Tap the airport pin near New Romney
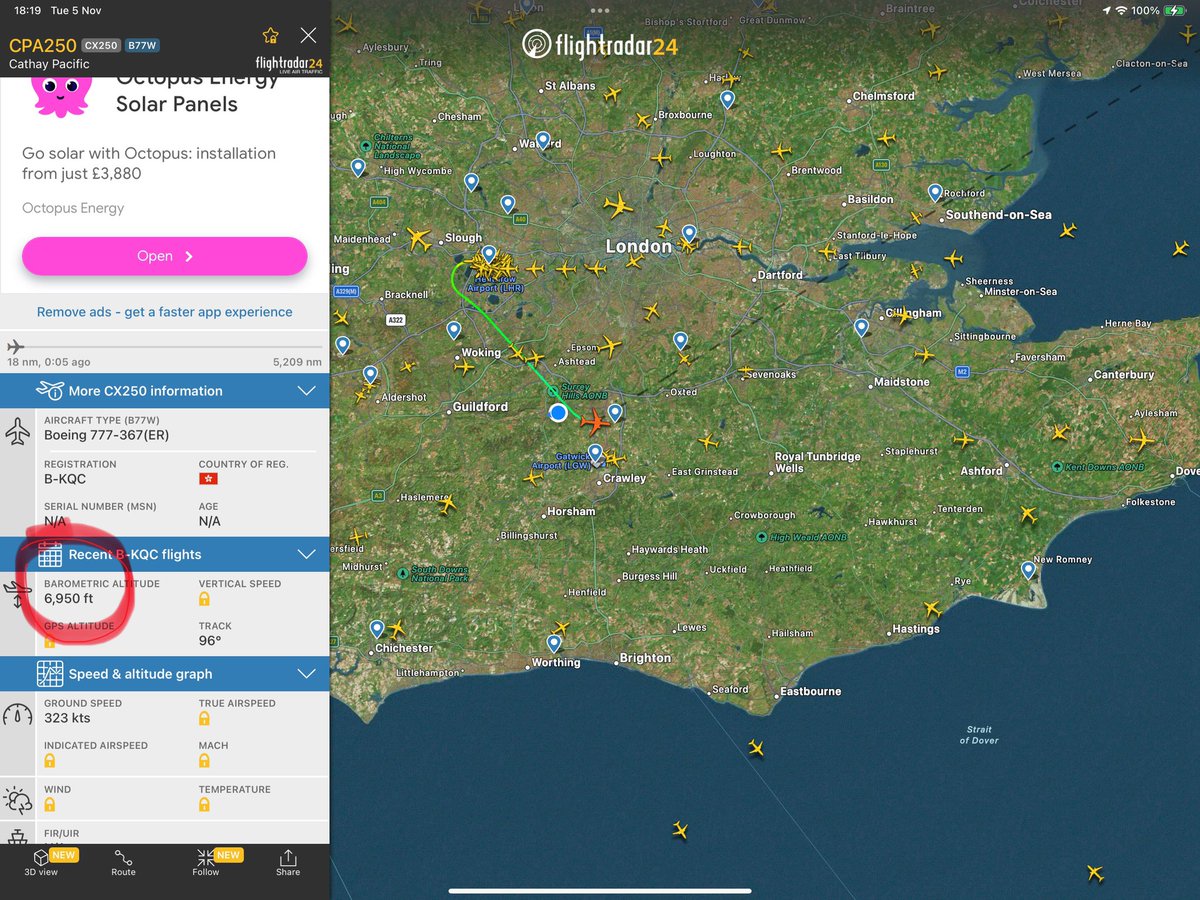 tap(1028, 570)
